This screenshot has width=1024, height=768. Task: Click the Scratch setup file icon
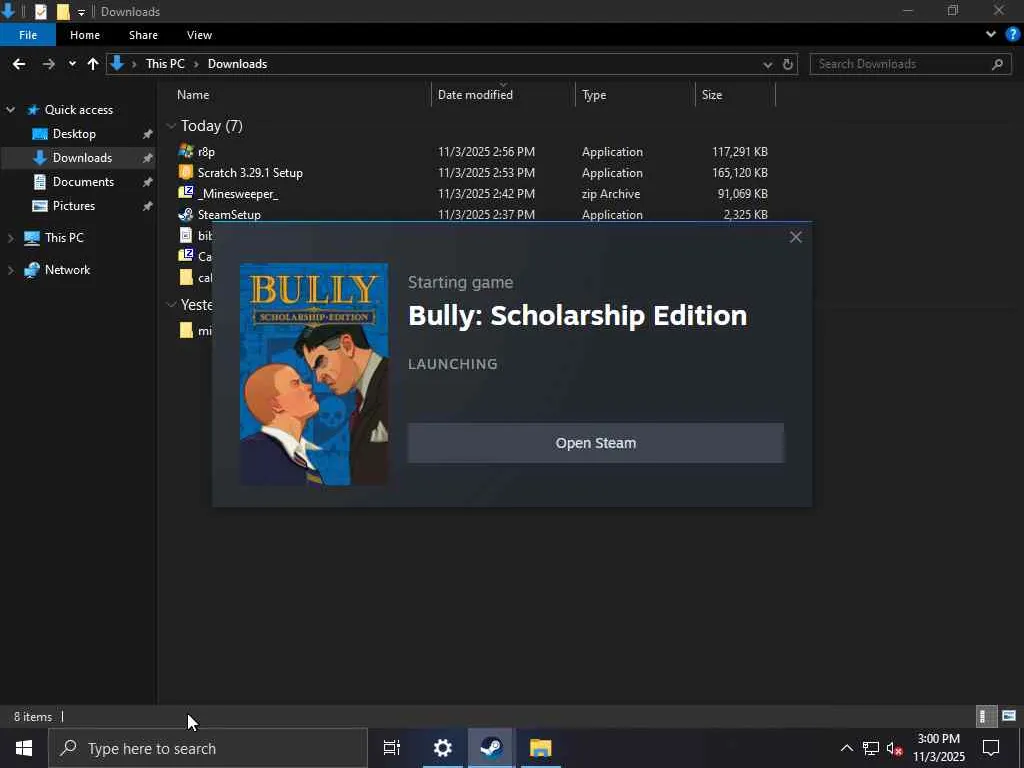(186, 172)
